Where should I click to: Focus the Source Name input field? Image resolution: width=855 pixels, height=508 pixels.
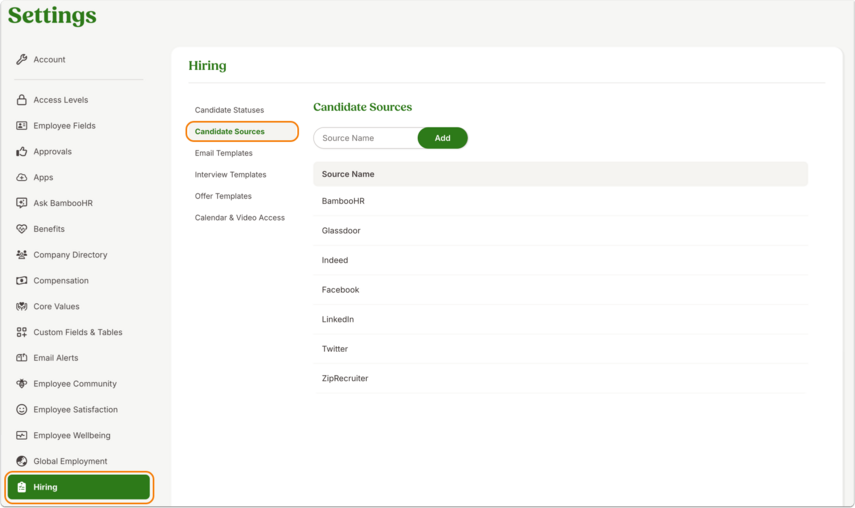(x=366, y=138)
